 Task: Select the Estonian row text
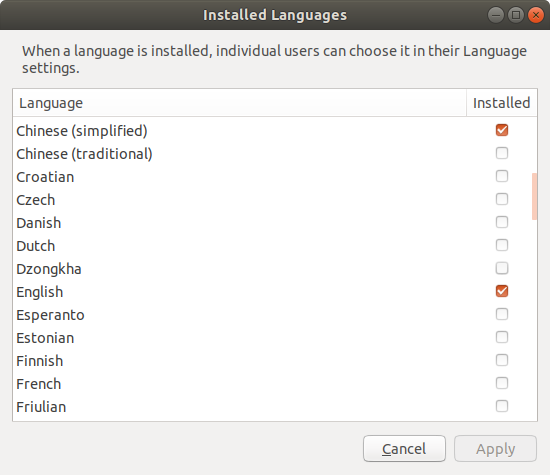[x=45, y=338]
